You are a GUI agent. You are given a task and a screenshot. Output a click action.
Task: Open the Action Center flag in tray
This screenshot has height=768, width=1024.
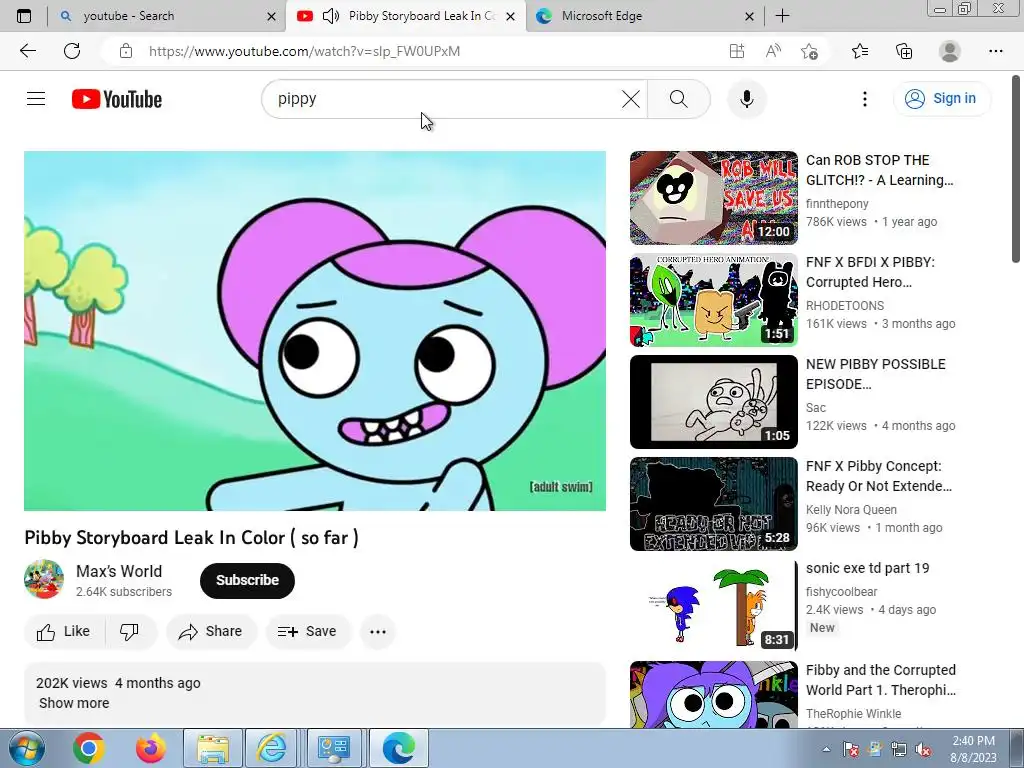[x=851, y=749]
